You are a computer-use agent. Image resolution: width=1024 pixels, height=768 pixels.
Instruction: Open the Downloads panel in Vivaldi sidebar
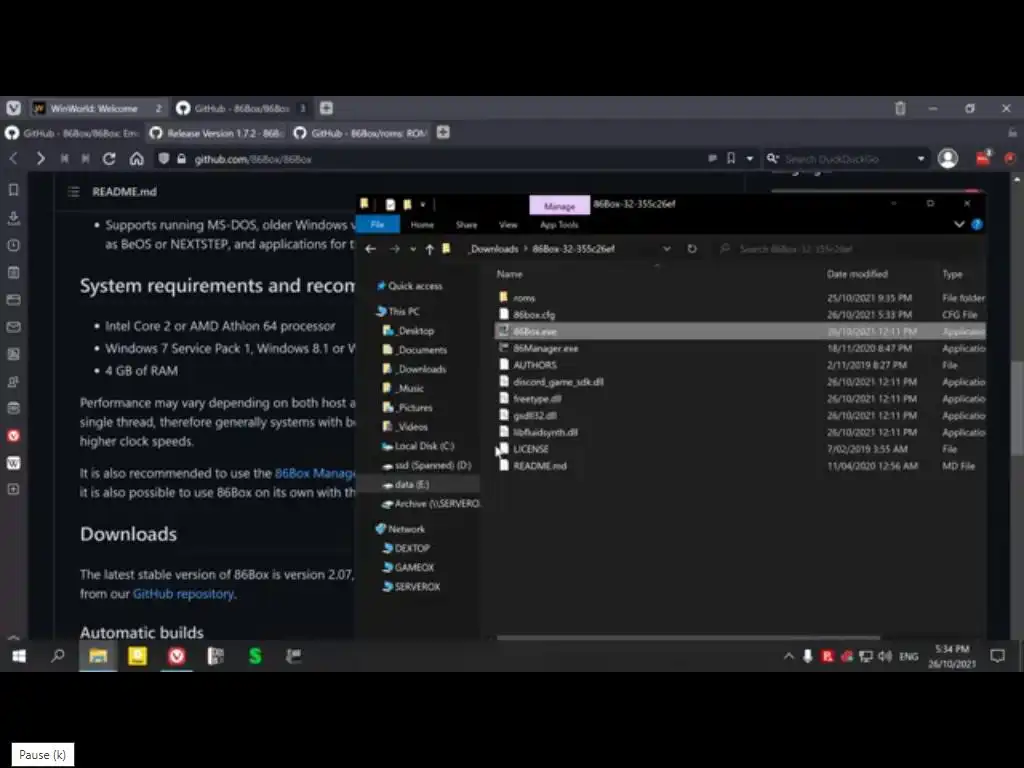click(13, 217)
